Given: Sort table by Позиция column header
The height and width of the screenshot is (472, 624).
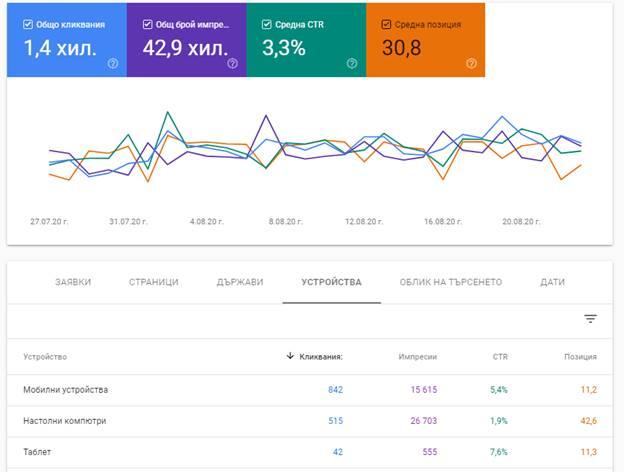Looking at the screenshot, I should [581, 357].
